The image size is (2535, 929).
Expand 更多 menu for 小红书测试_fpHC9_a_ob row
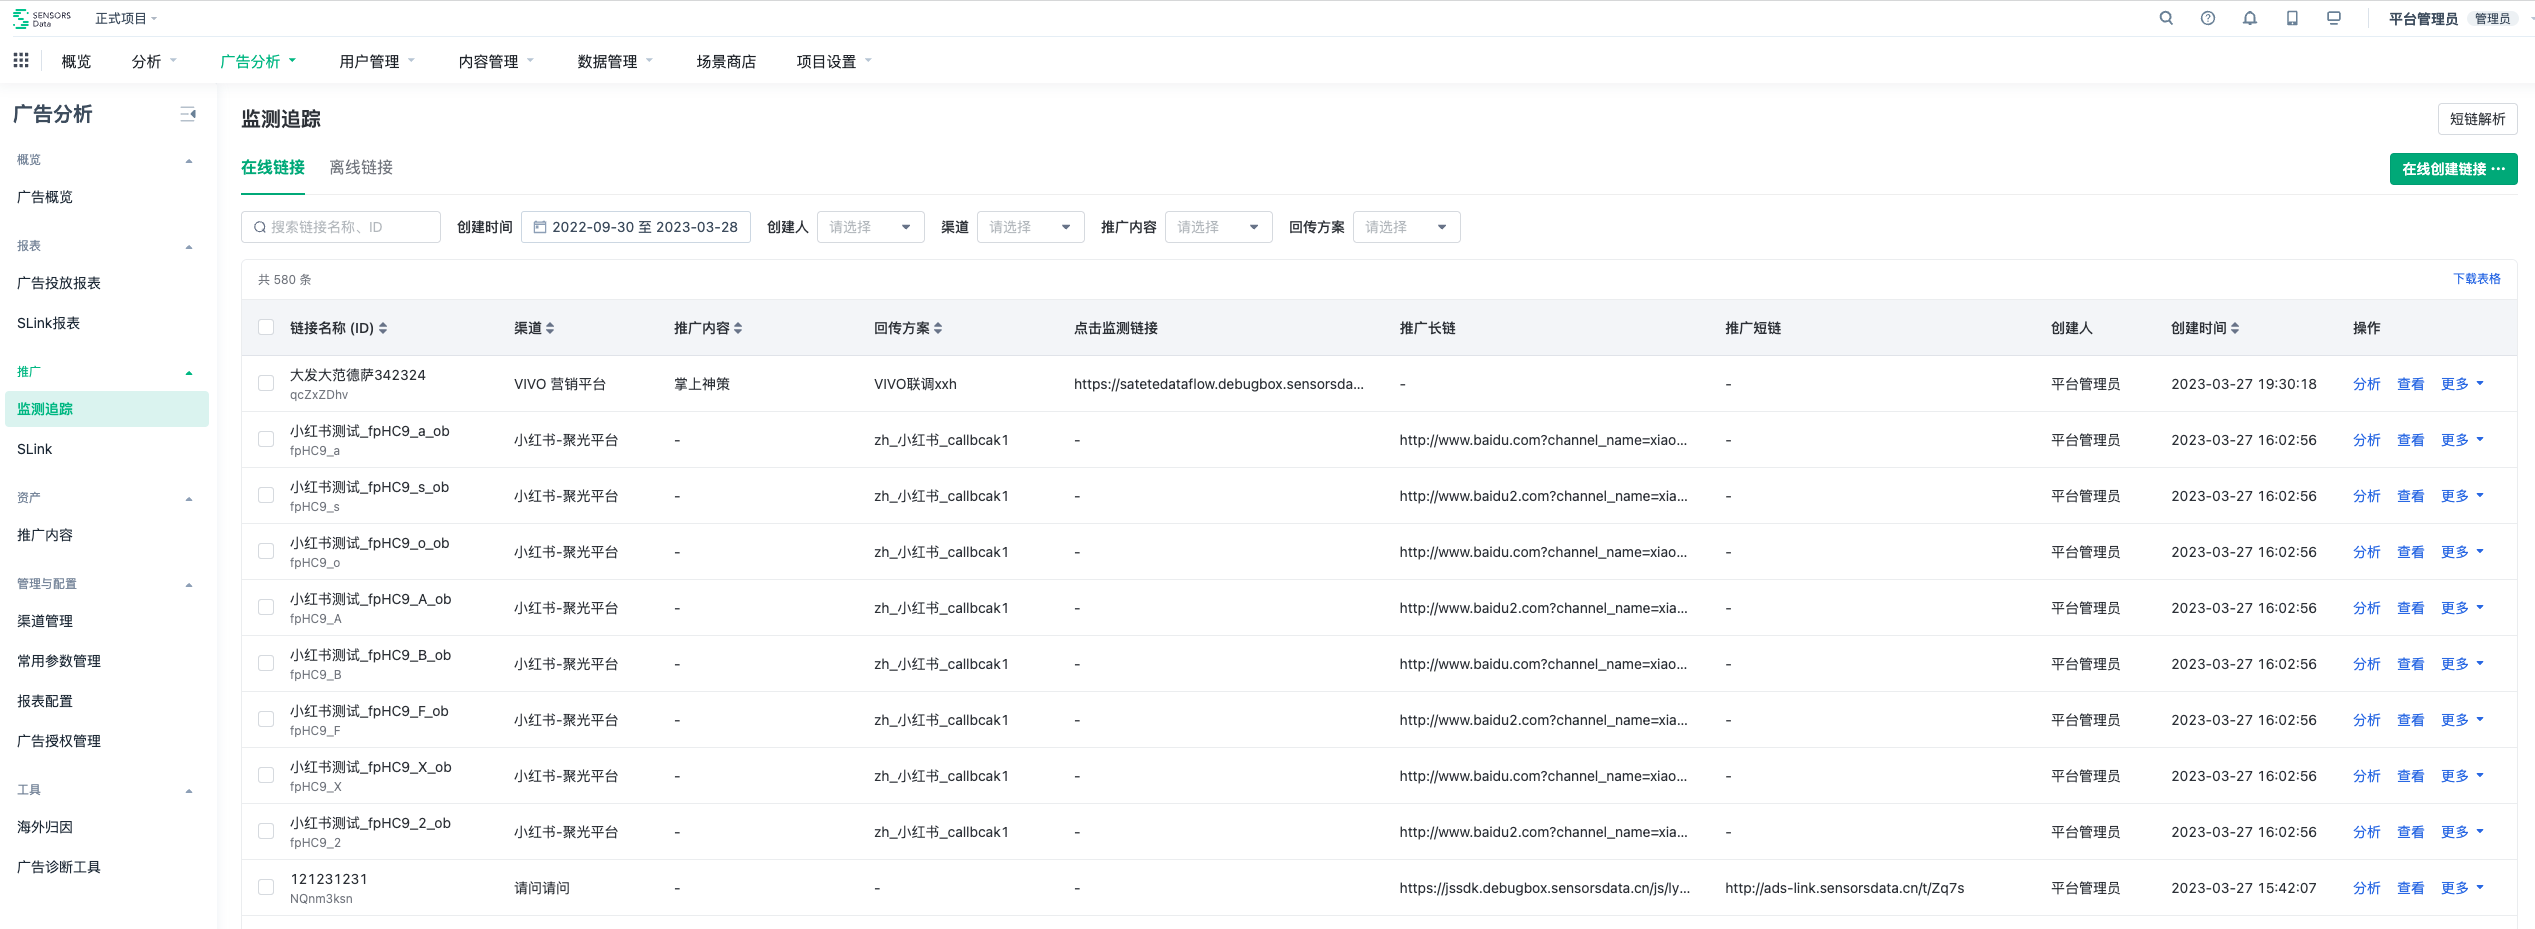tap(2462, 440)
